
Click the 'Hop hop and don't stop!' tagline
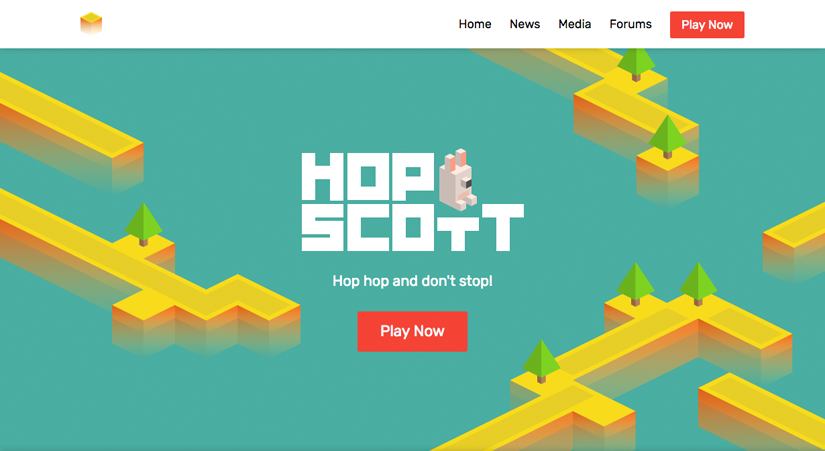tap(412, 281)
